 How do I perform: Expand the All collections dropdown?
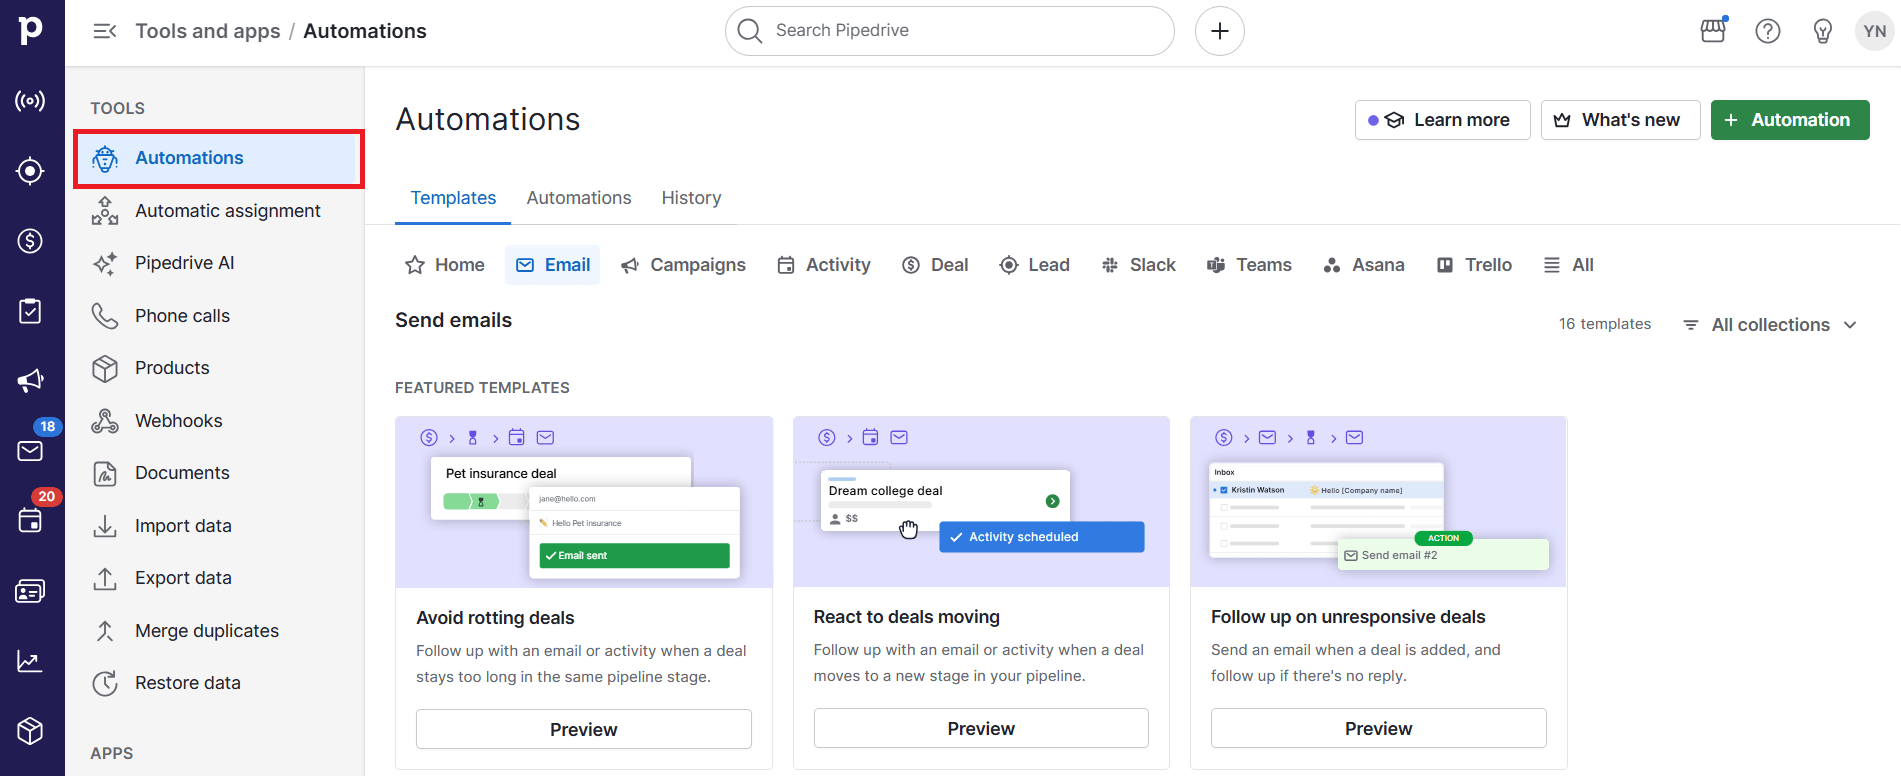coord(1770,325)
